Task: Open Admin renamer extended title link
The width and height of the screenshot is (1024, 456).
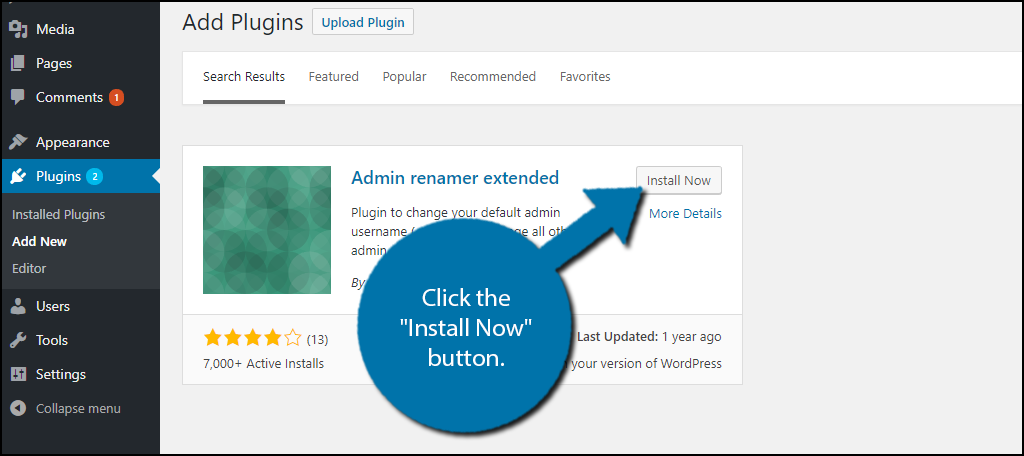Action: 455,177
